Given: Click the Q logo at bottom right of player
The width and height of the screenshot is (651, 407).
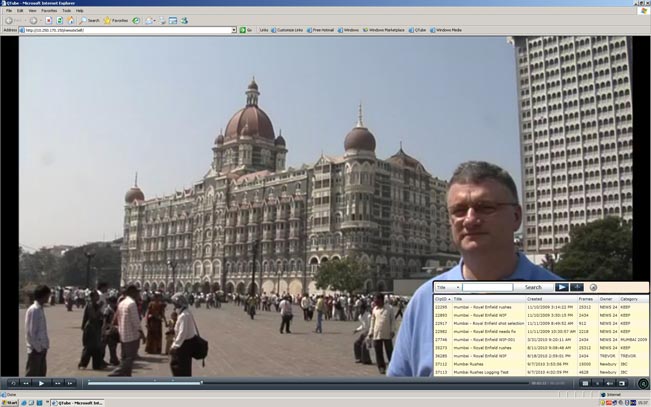Looking at the screenshot, I should (643, 383).
